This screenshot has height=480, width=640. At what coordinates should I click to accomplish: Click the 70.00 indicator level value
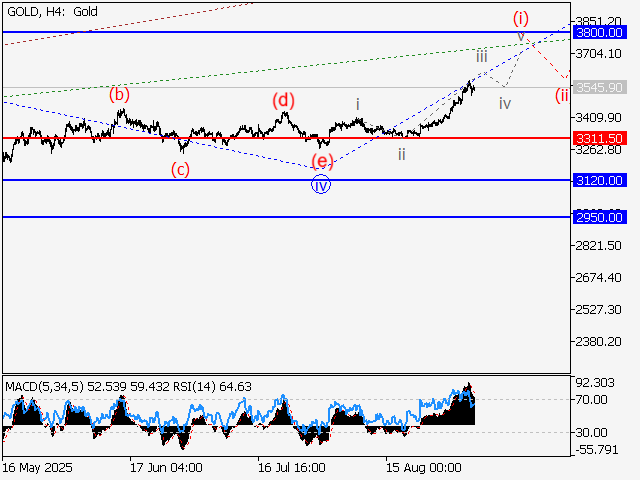click(593, 400)
